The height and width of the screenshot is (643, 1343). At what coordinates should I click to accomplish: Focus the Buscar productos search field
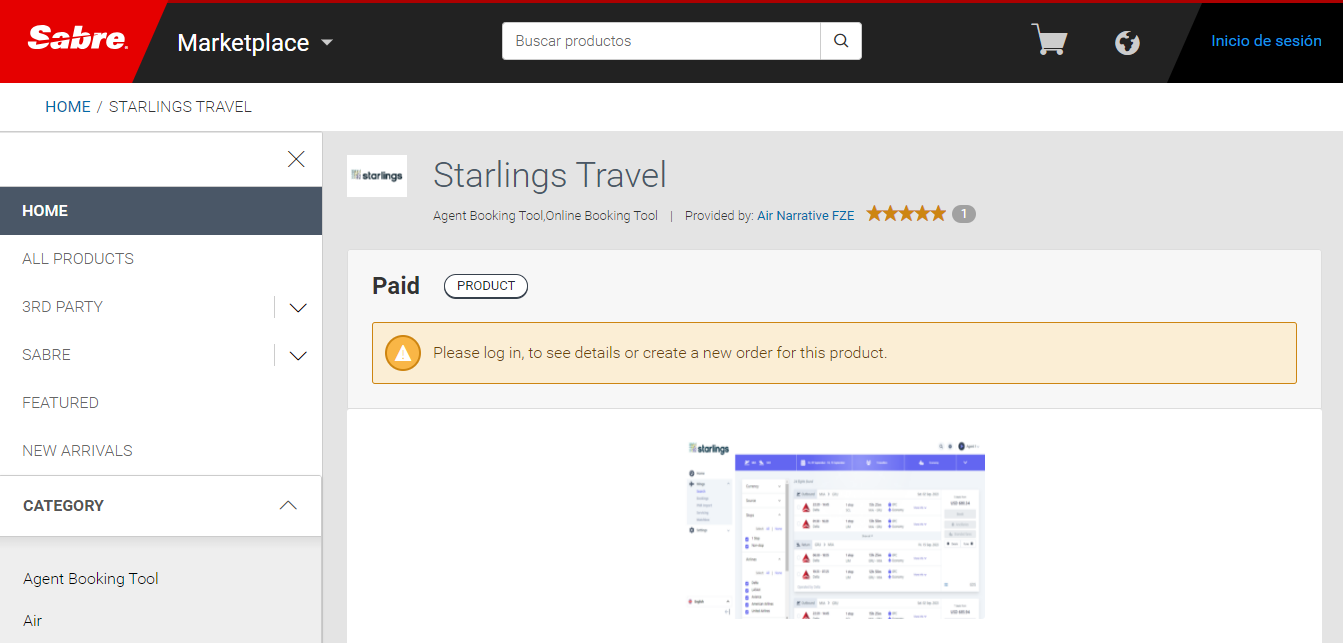click(661, 41)
